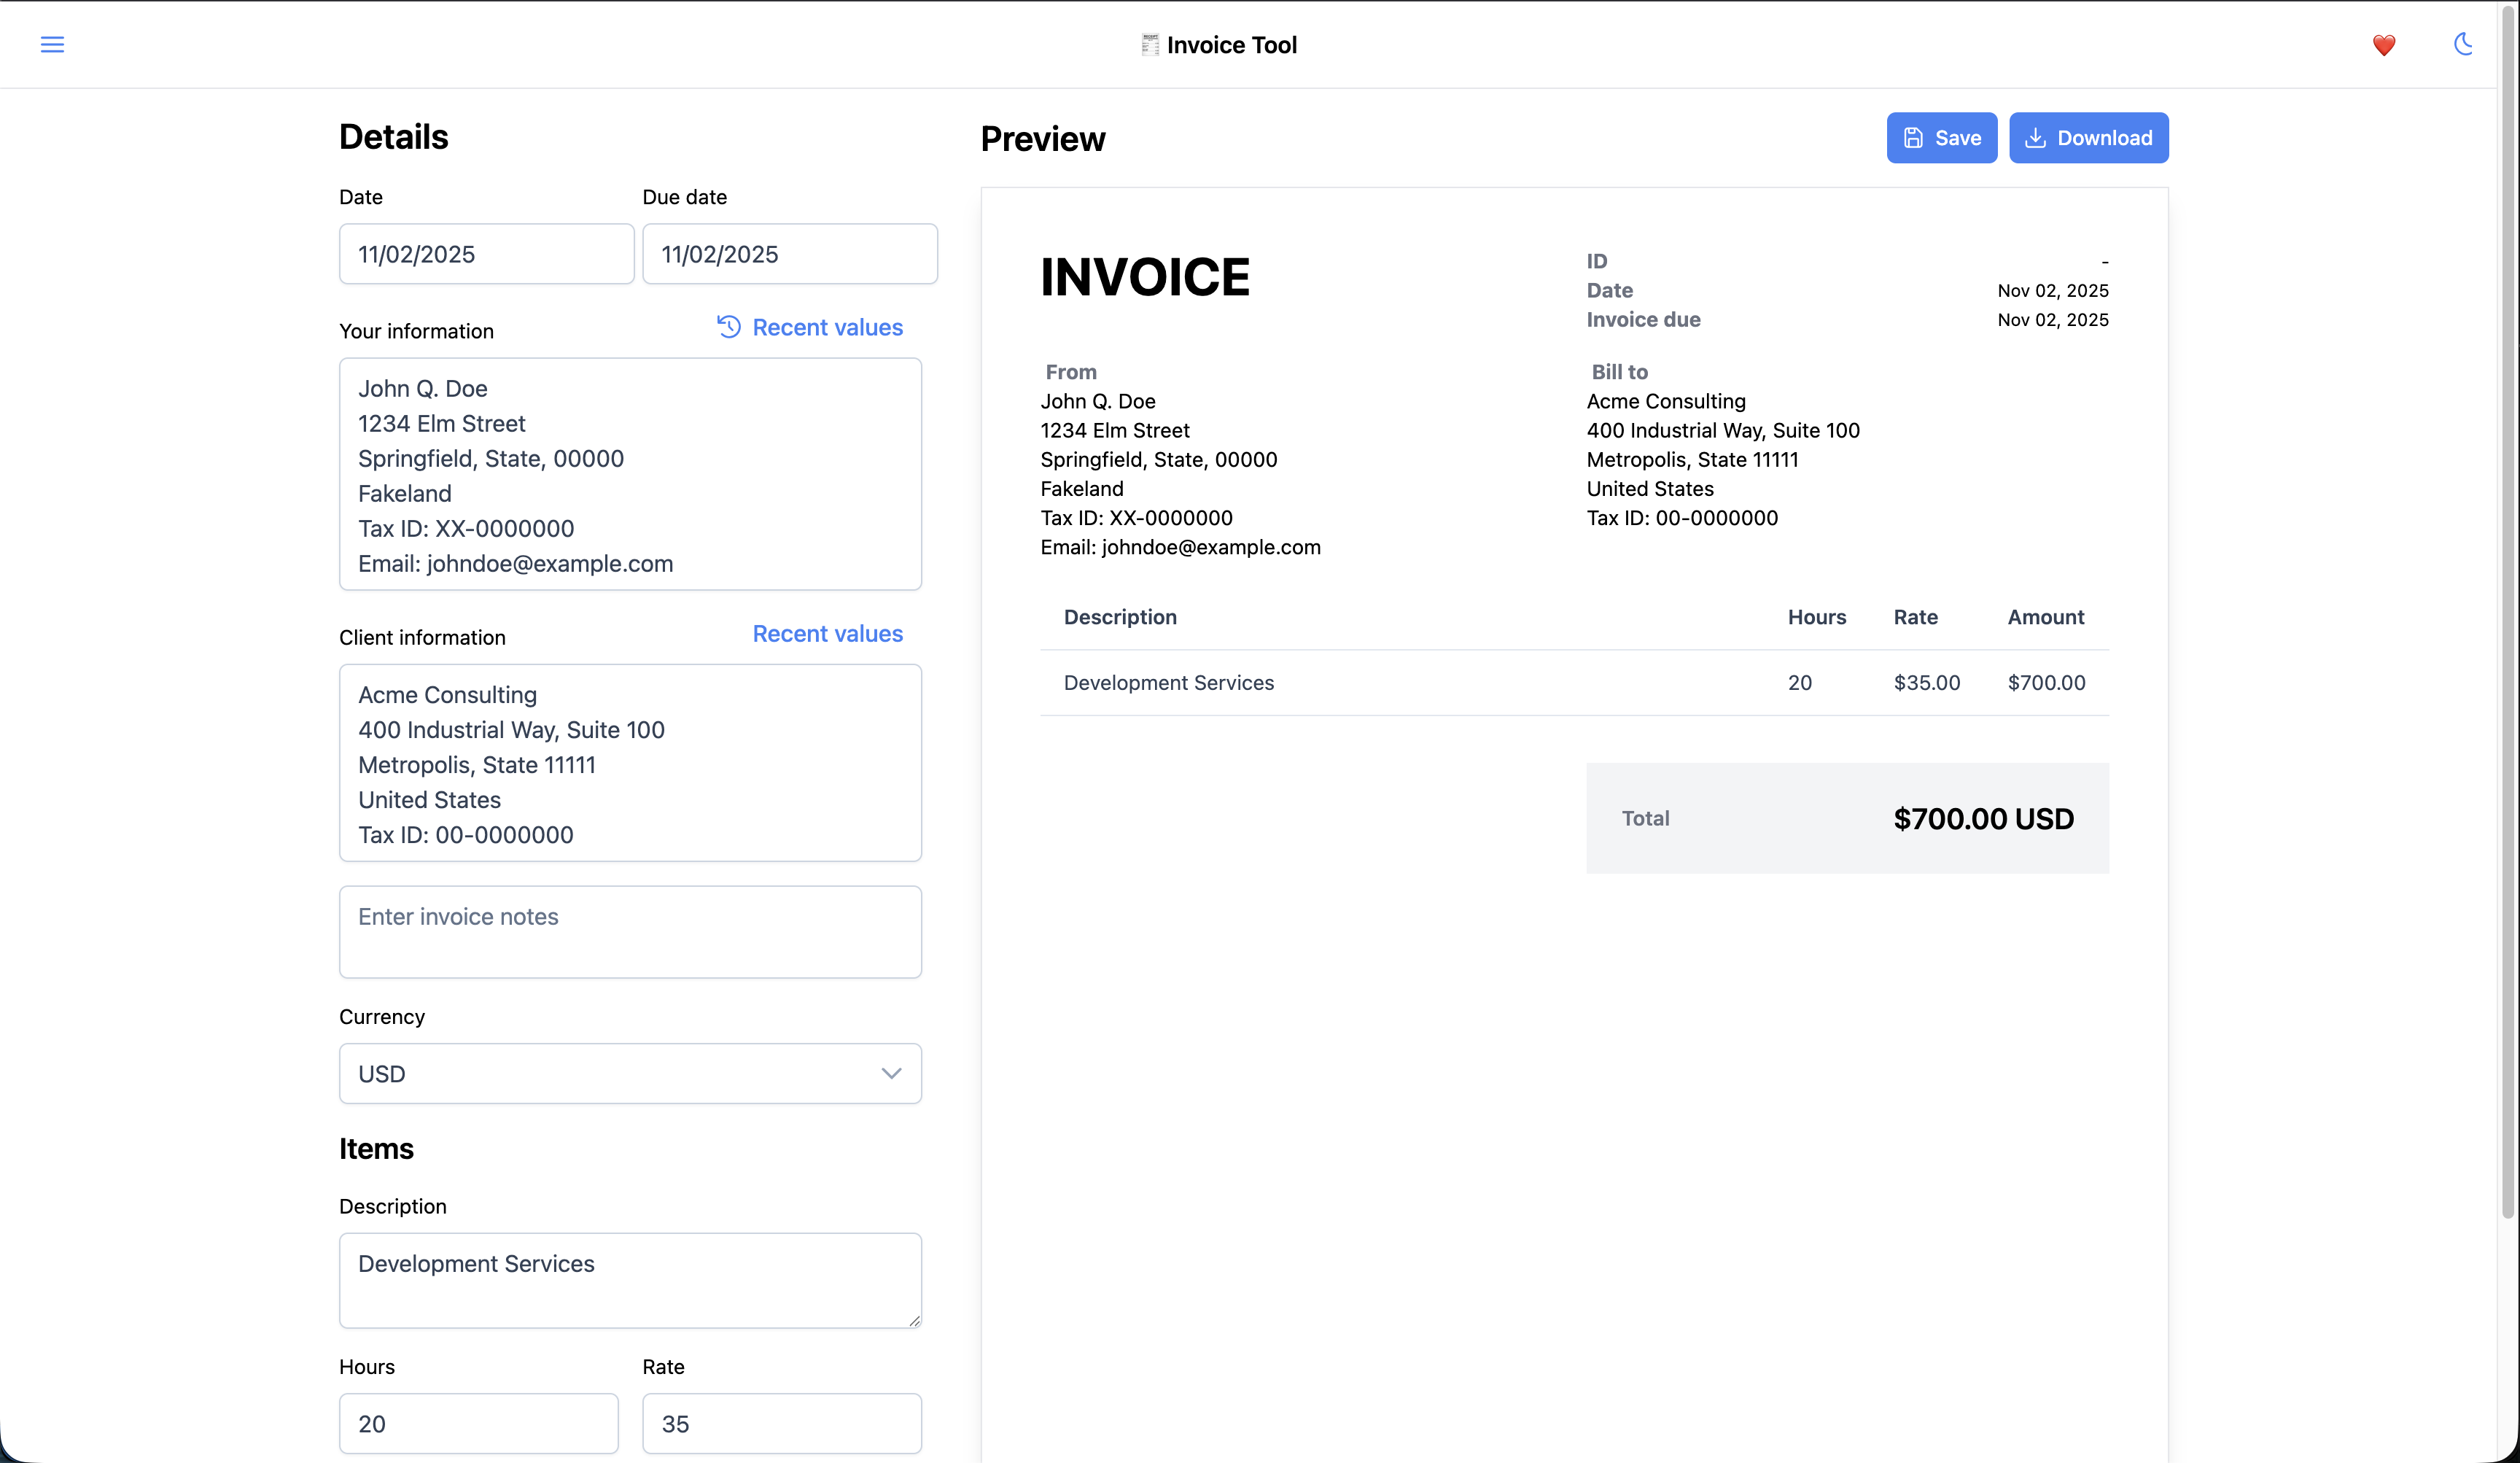Expand Recent values for Your information
This screenshot has width=2520, height=1463.
click(827, 327)
